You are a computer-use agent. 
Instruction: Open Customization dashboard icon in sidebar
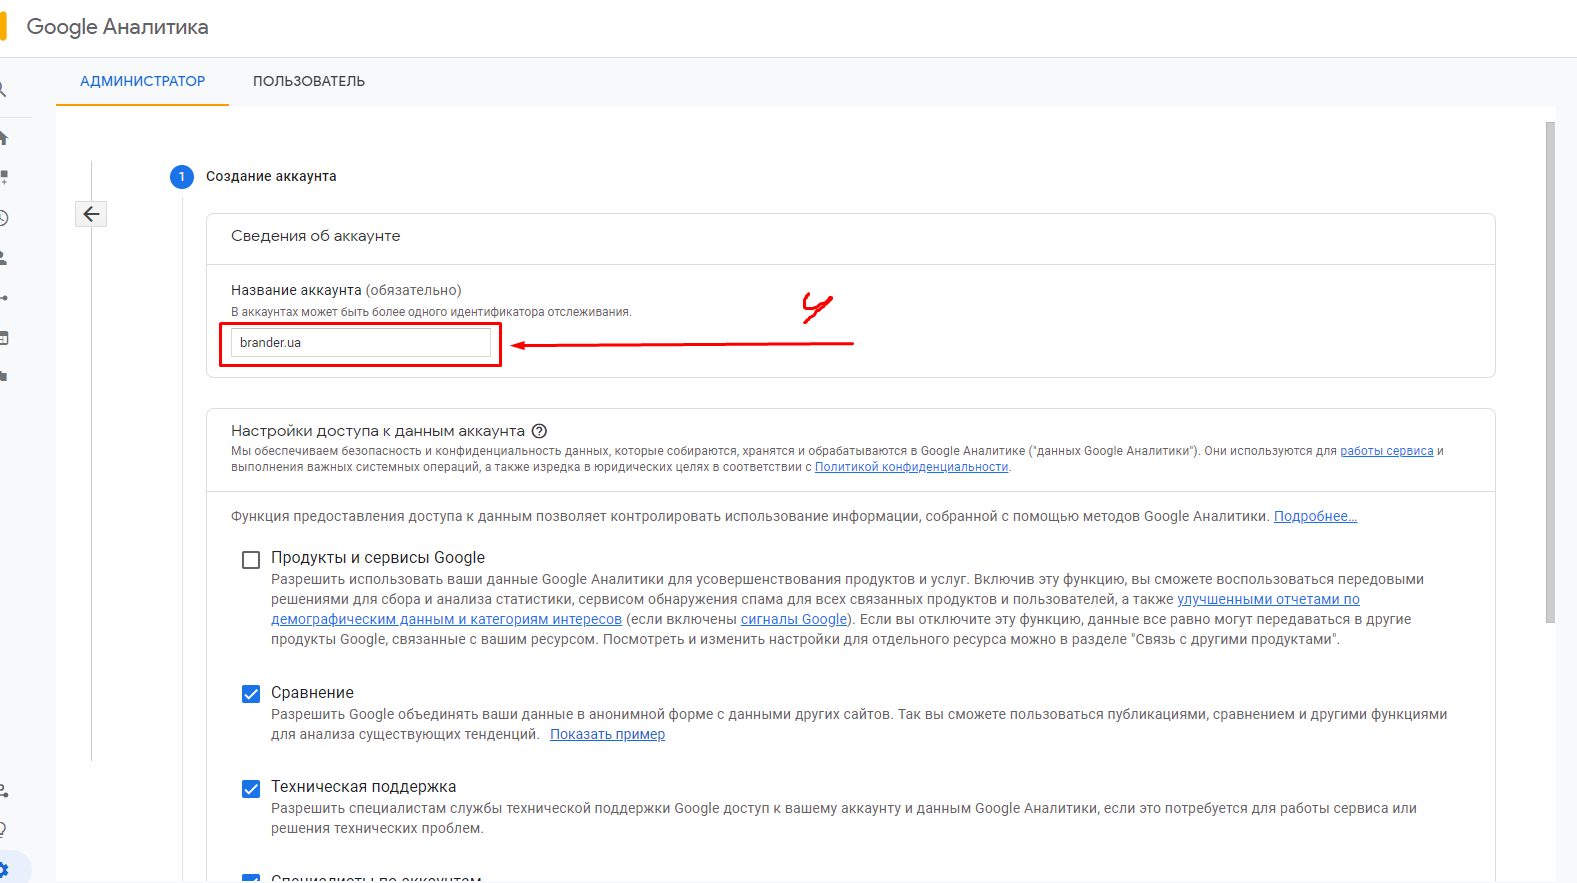pyautogui.click(x=4, y=177)
